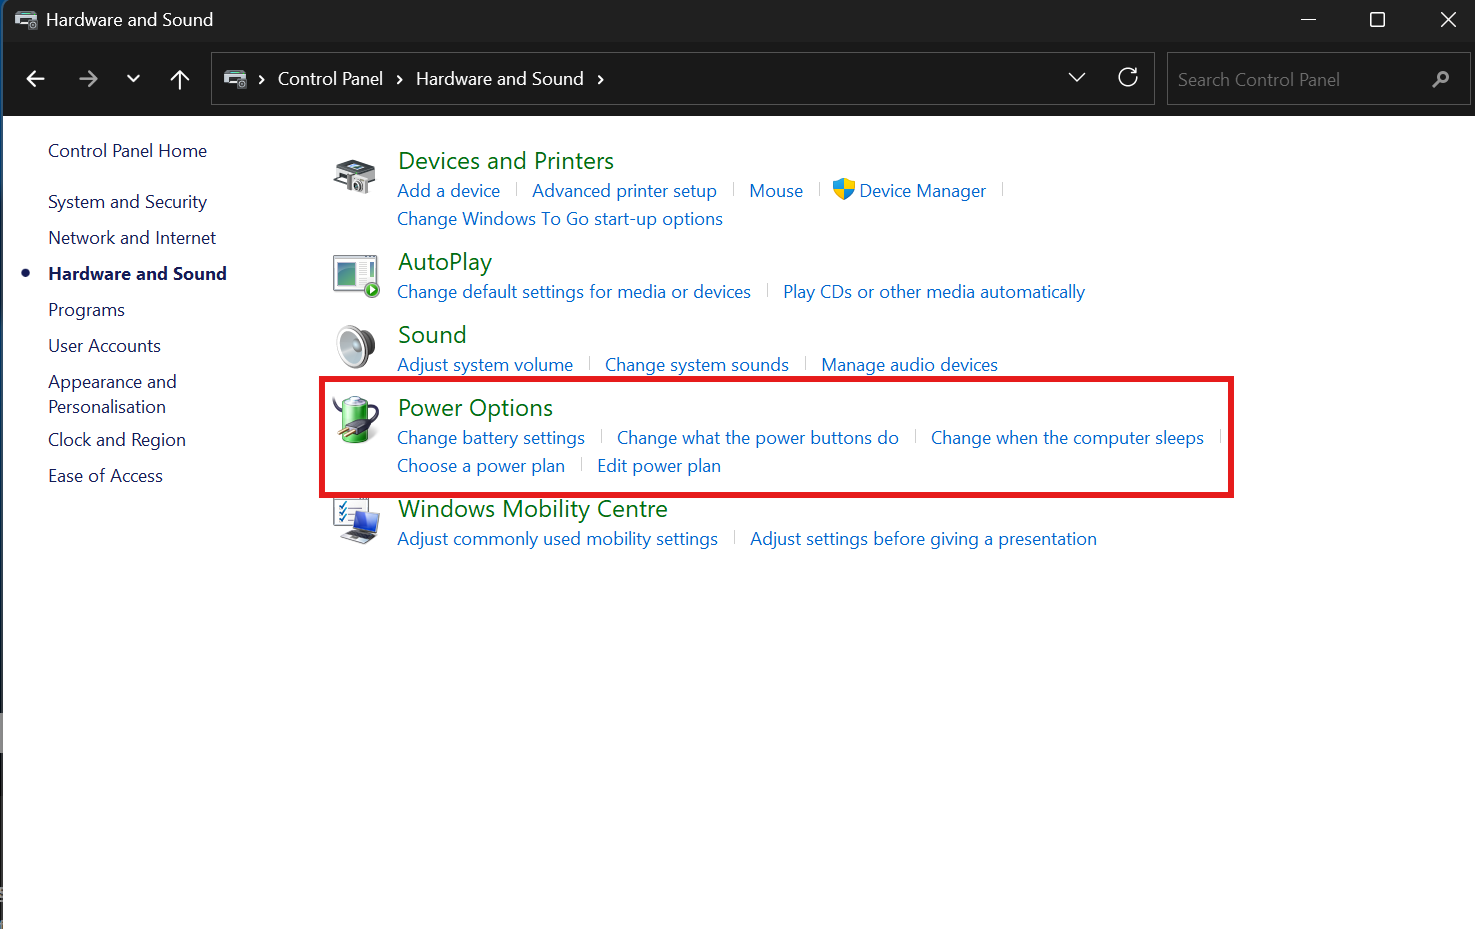
Task: Open the Power Options heading
Action: 475,408
